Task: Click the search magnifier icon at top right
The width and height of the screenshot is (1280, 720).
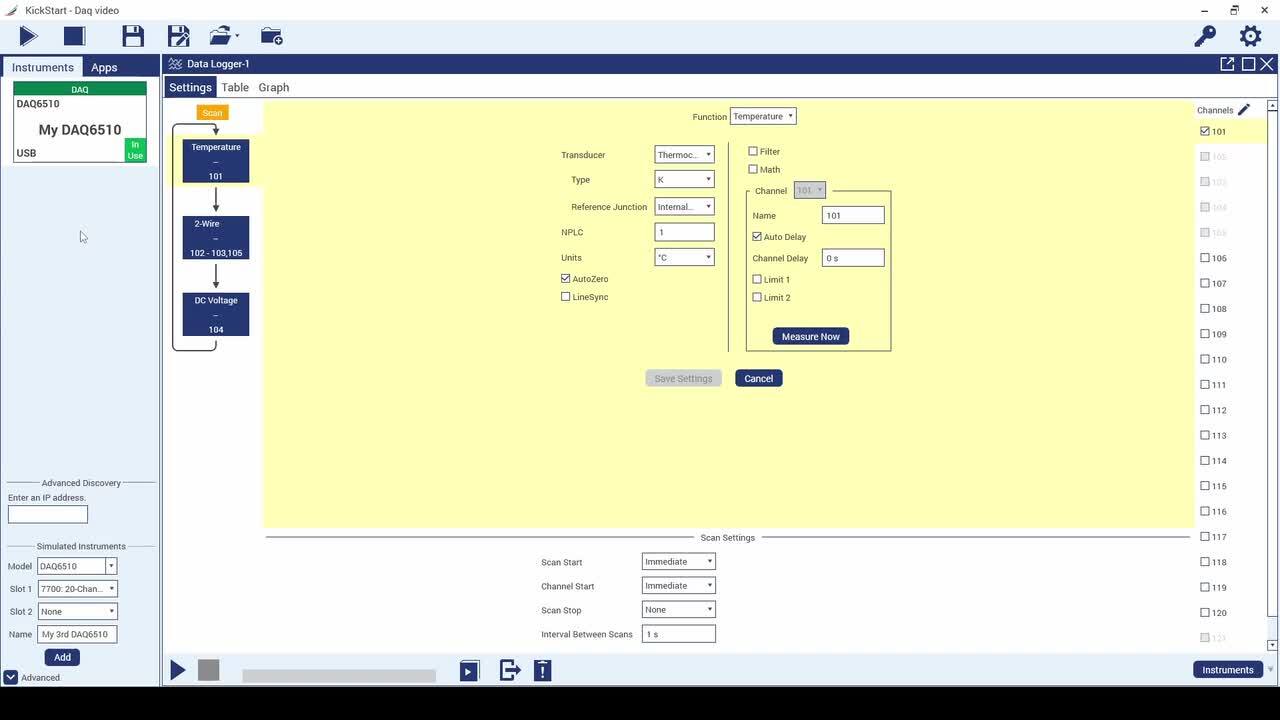Action: [x=1204, y=35]
